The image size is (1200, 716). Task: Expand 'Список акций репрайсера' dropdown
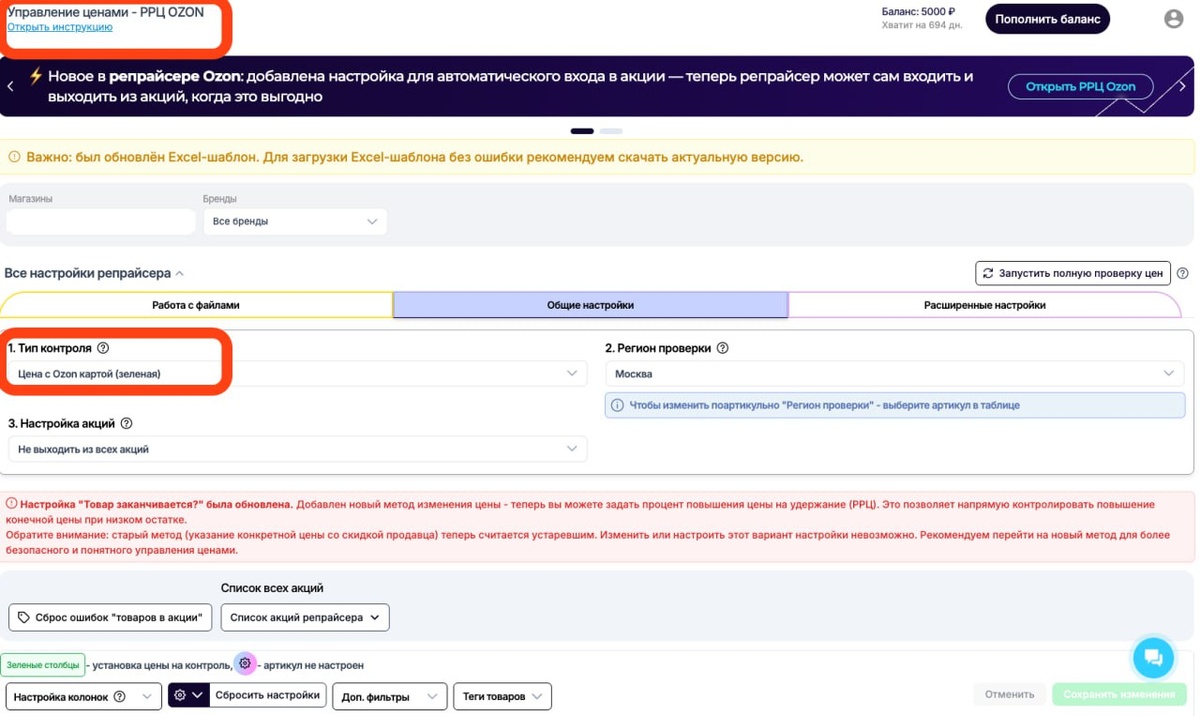[x=305, y=618]
